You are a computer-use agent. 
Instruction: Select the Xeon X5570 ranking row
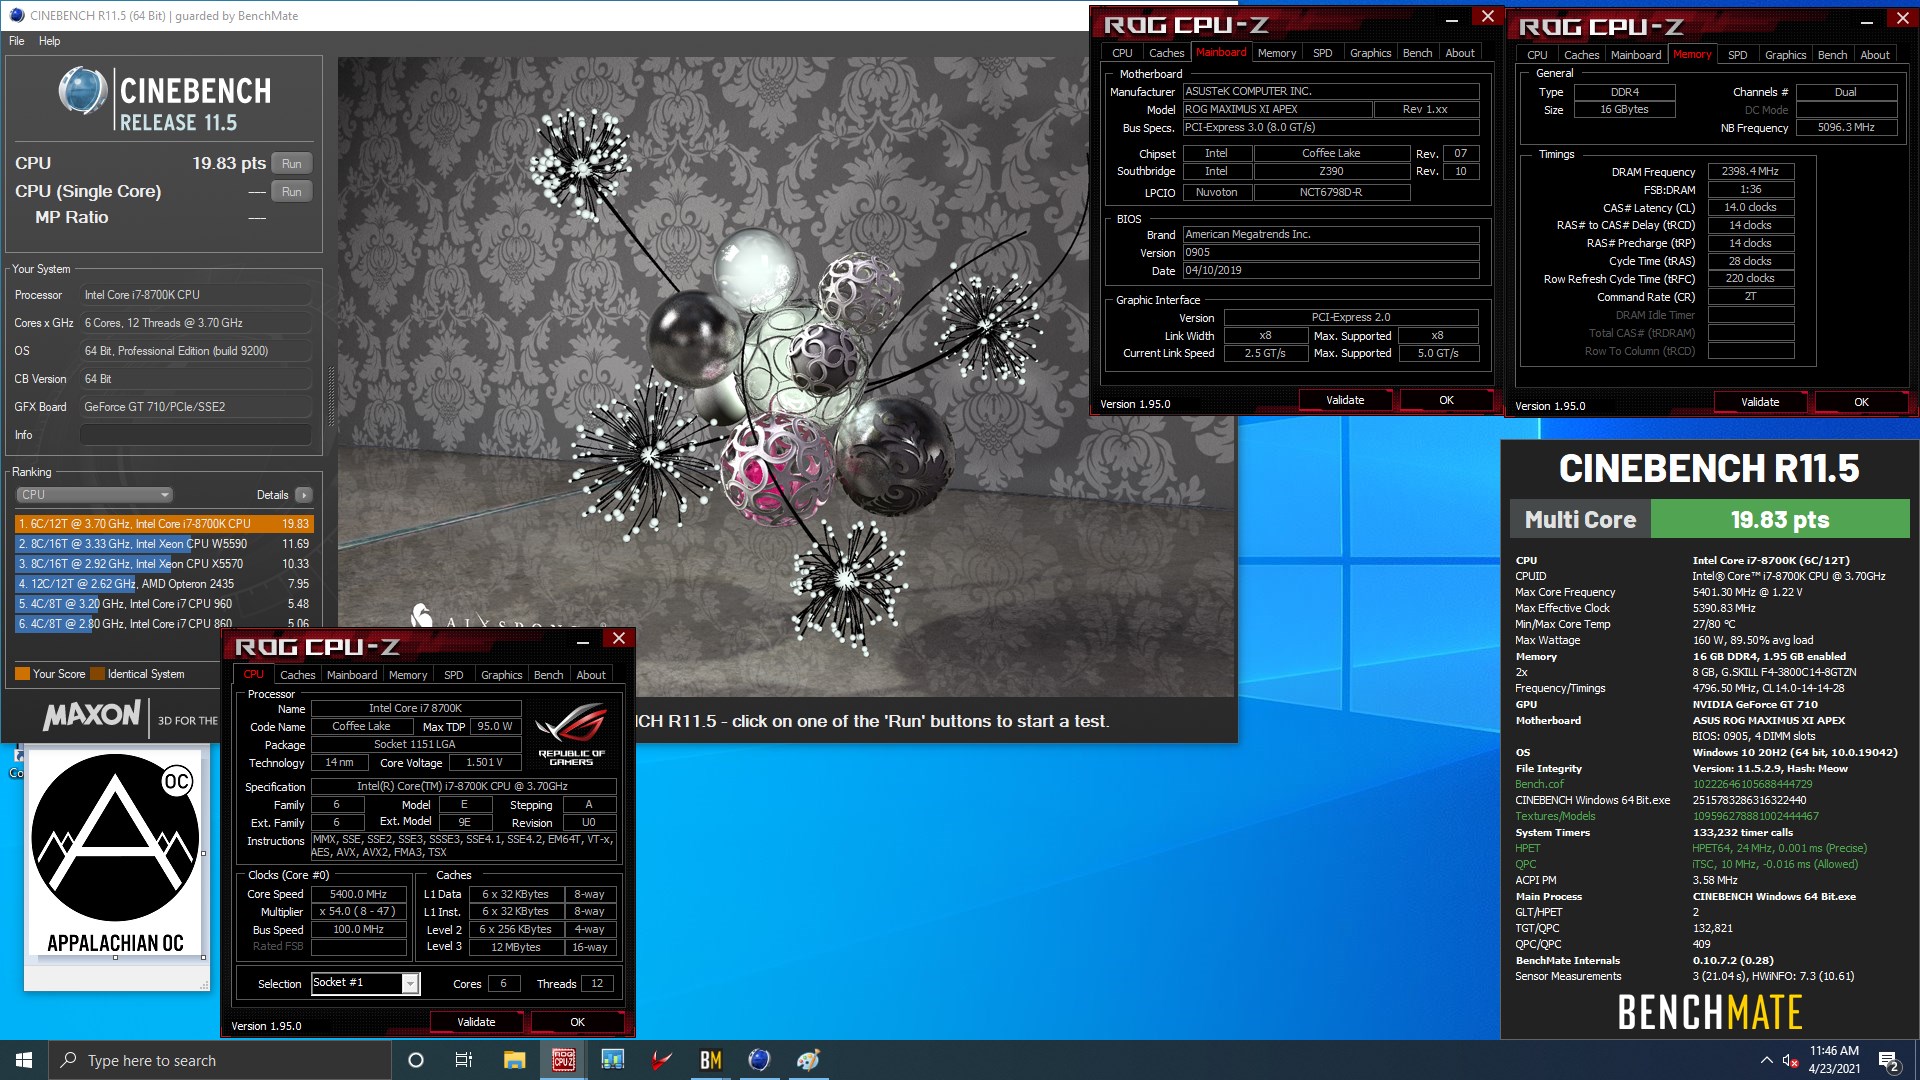click(164, 564)
